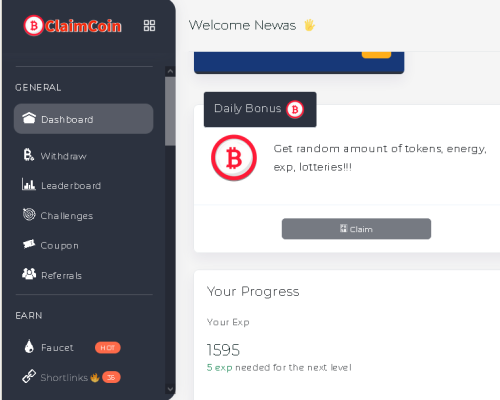Screen dimensions: 500x400
Task: Click the HOT badge beside Faucet
Action: tap(108, 348)
